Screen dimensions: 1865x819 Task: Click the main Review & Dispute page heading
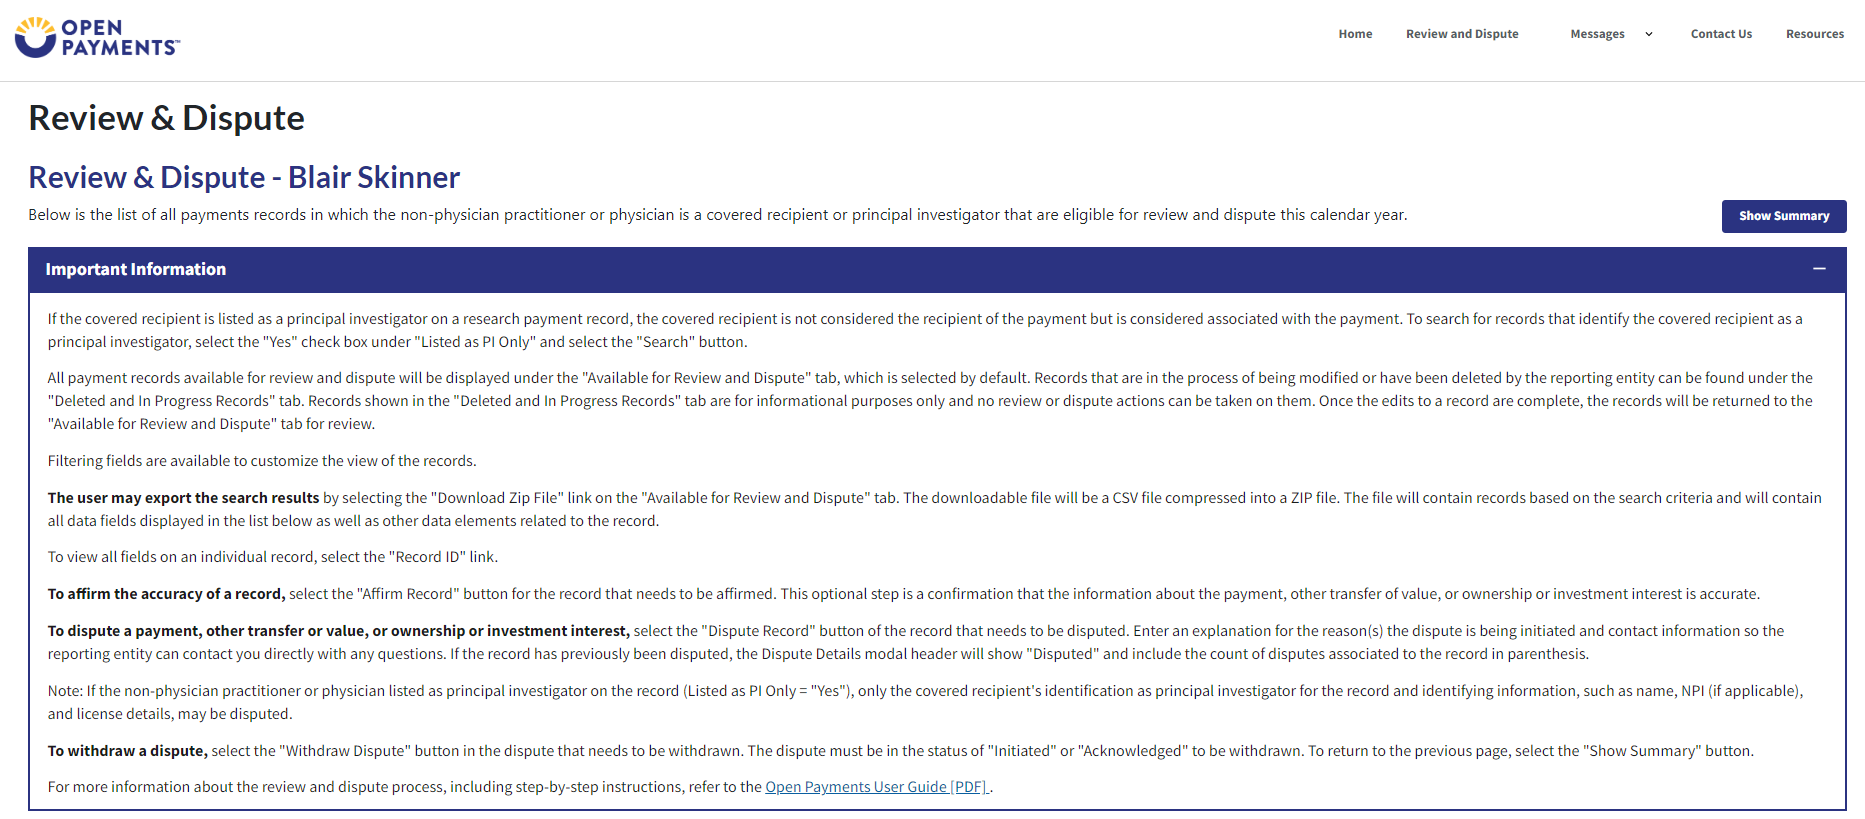166,118
